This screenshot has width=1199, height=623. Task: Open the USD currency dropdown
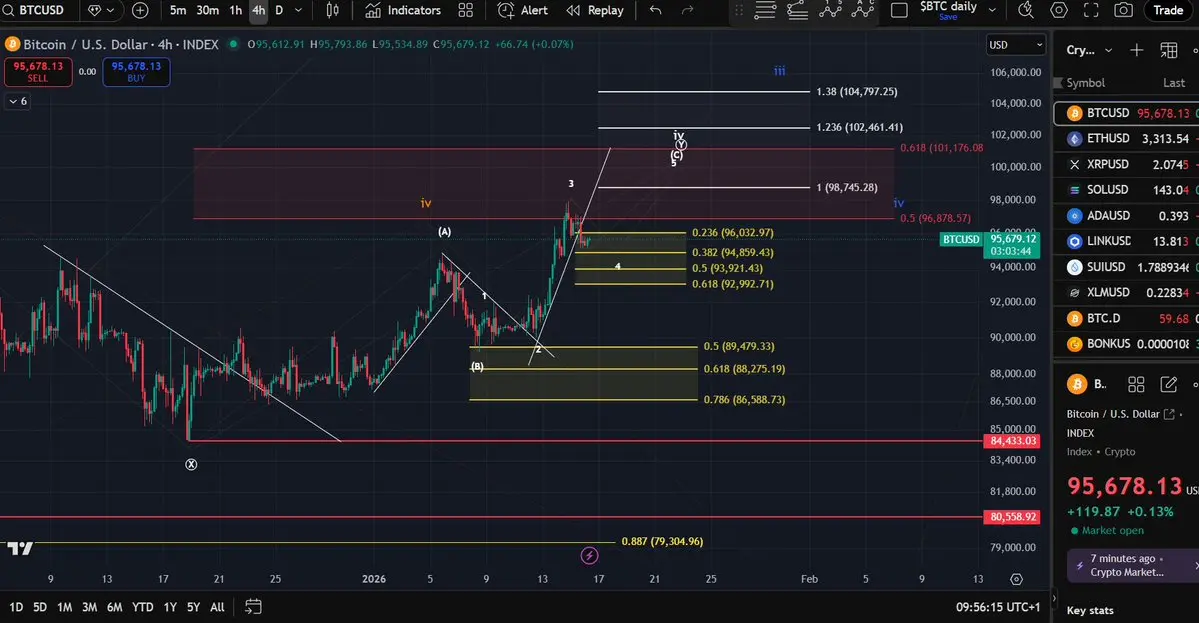click(1015, 45)
